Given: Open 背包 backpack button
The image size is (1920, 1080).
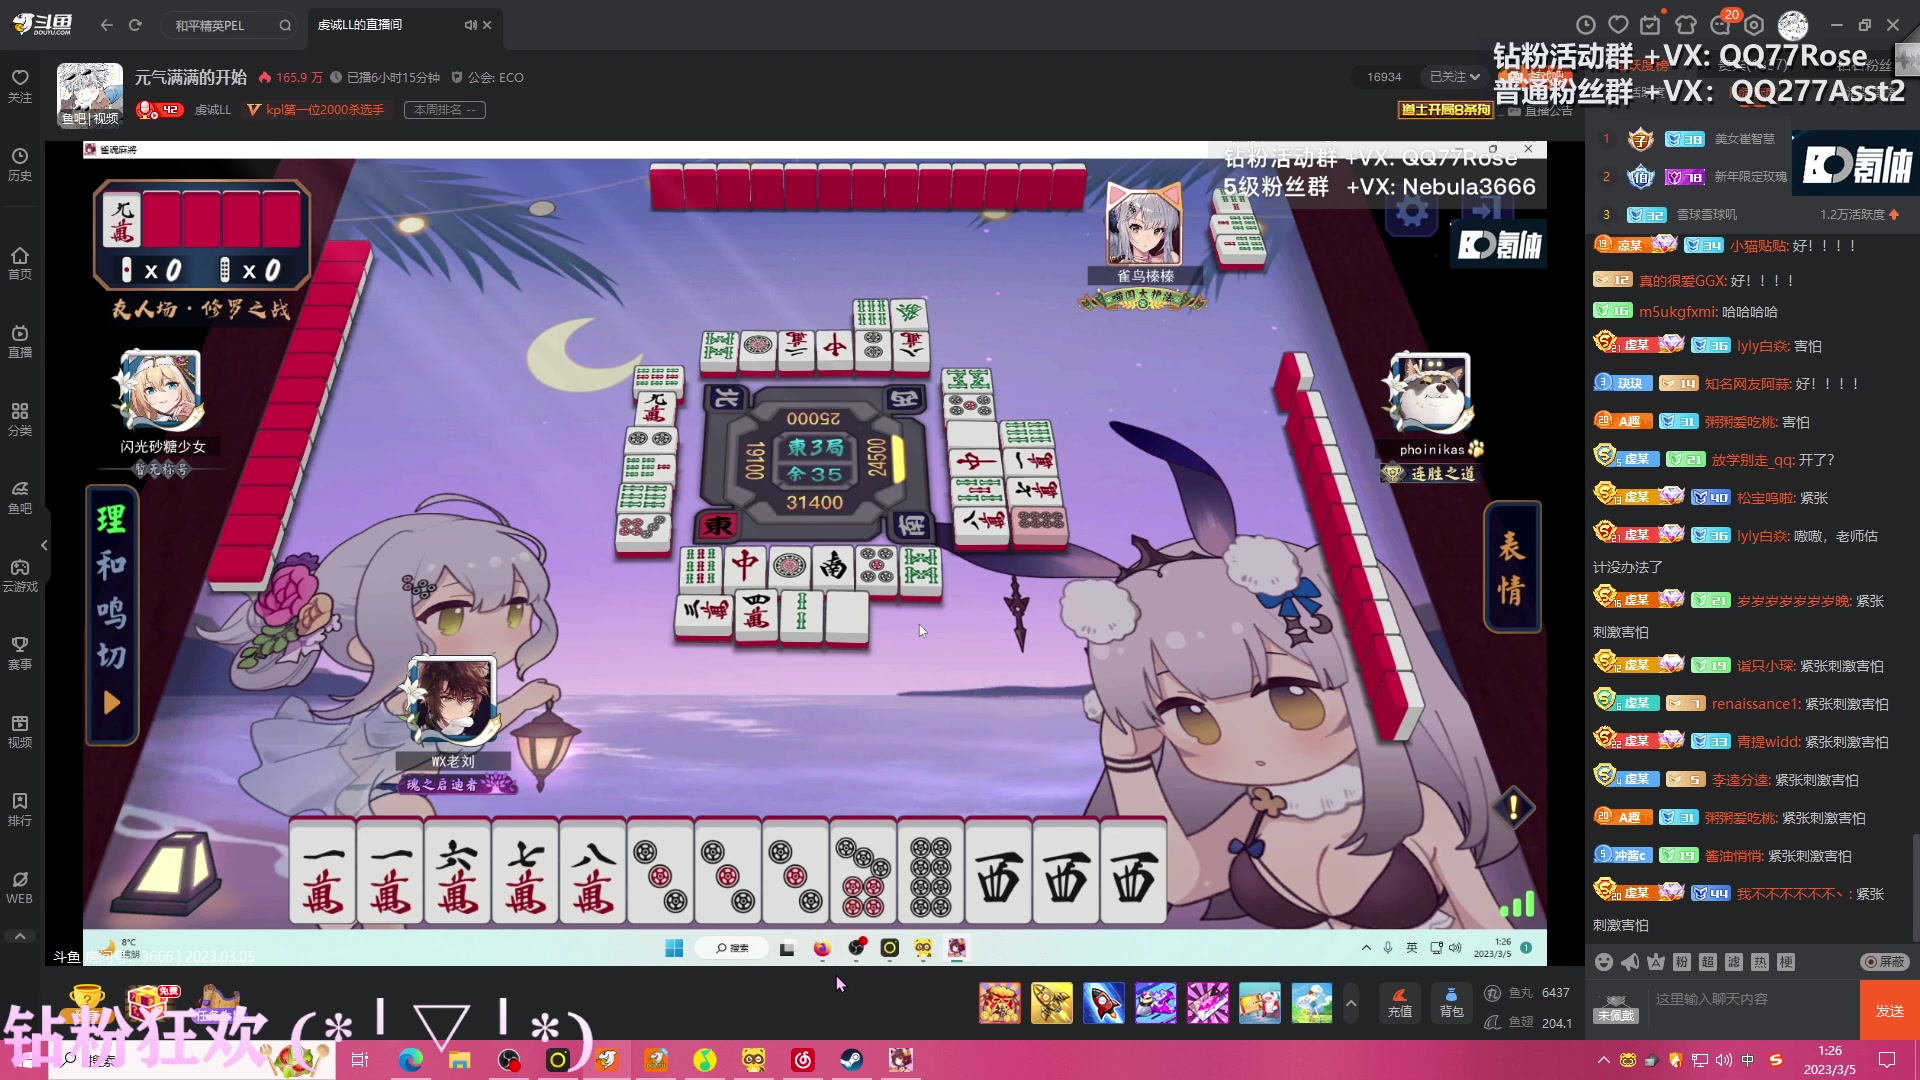Looking at the screenshot, I should [1451, 1003].
